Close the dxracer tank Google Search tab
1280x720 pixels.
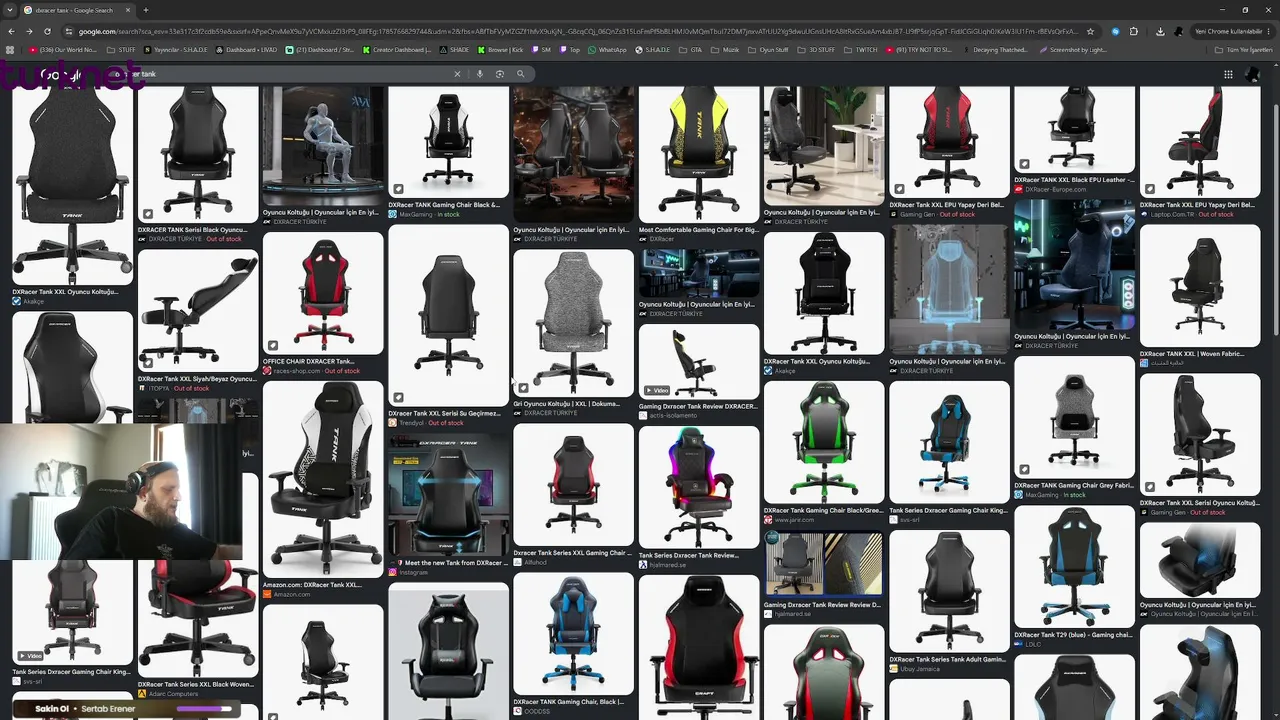tap(127, 10)
